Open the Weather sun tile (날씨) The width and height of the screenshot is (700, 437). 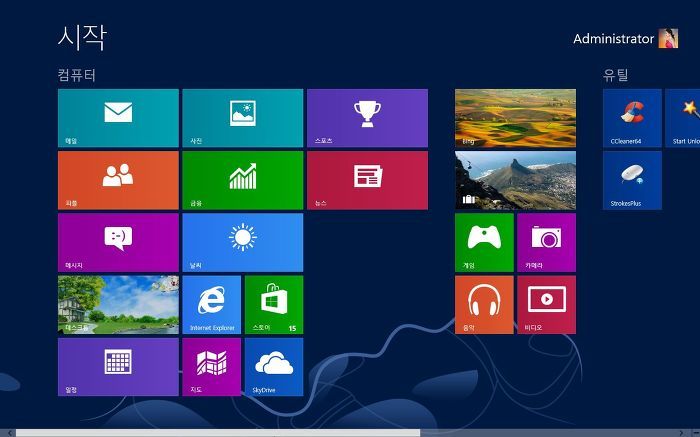pos(243,242)
